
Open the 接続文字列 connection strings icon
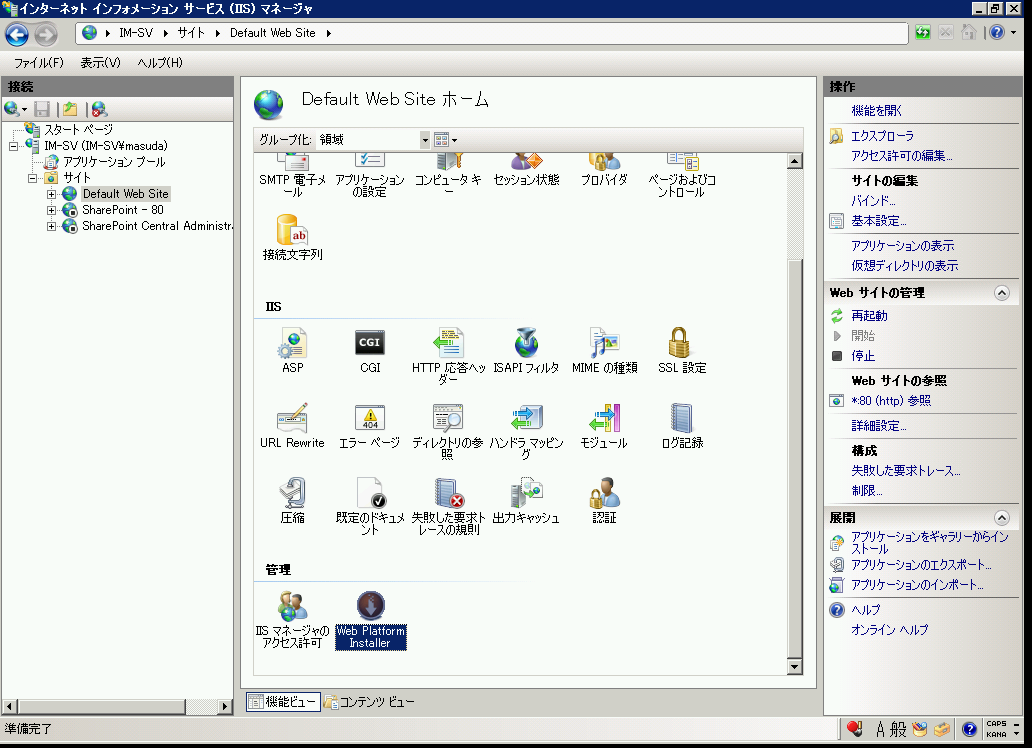click(x=292, y=231)
